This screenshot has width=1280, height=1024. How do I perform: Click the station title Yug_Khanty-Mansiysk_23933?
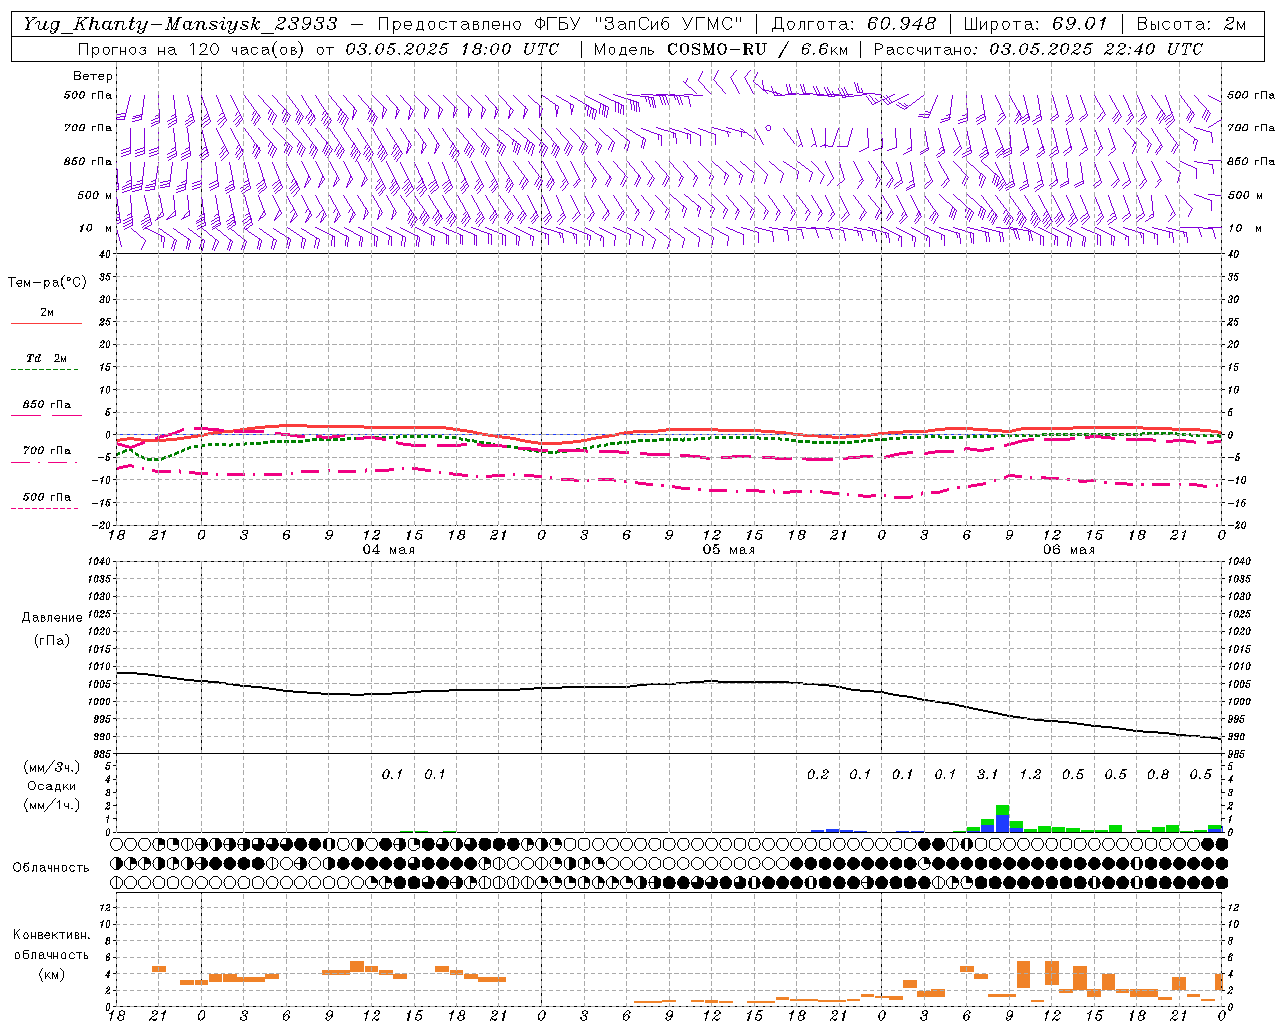[180, 24]
